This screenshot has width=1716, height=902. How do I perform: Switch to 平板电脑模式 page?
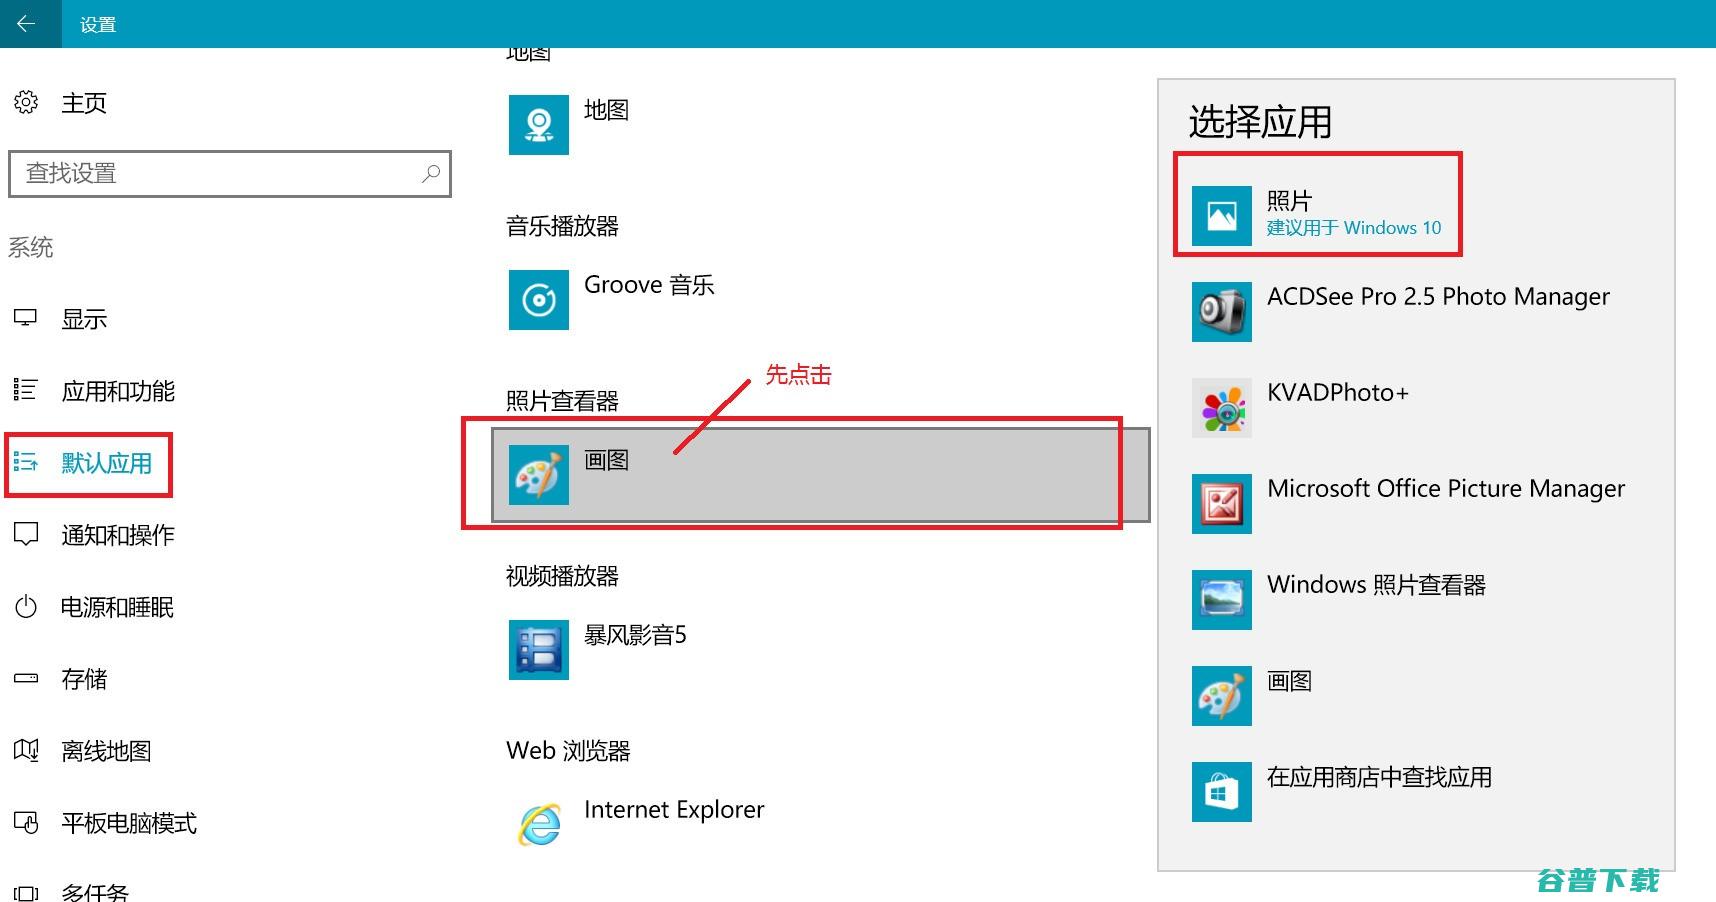(129, 823)
